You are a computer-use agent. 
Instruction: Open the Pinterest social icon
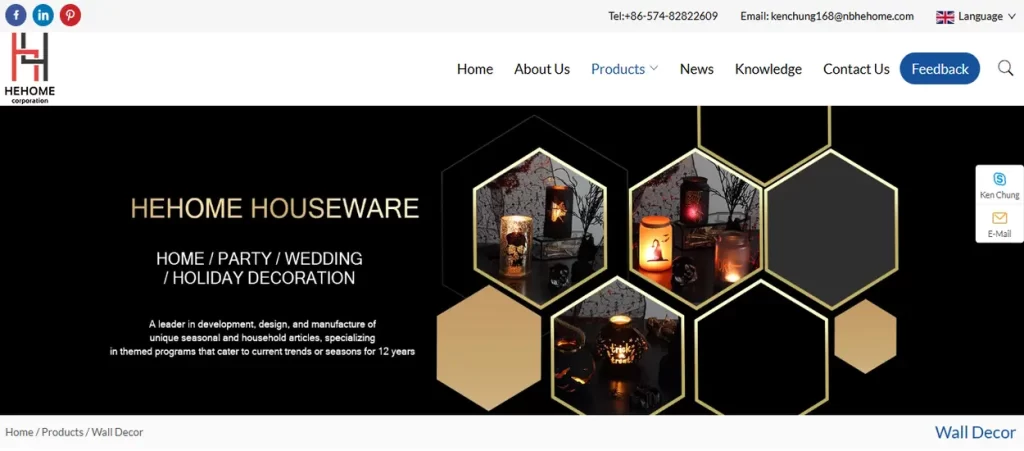(70, 15)
